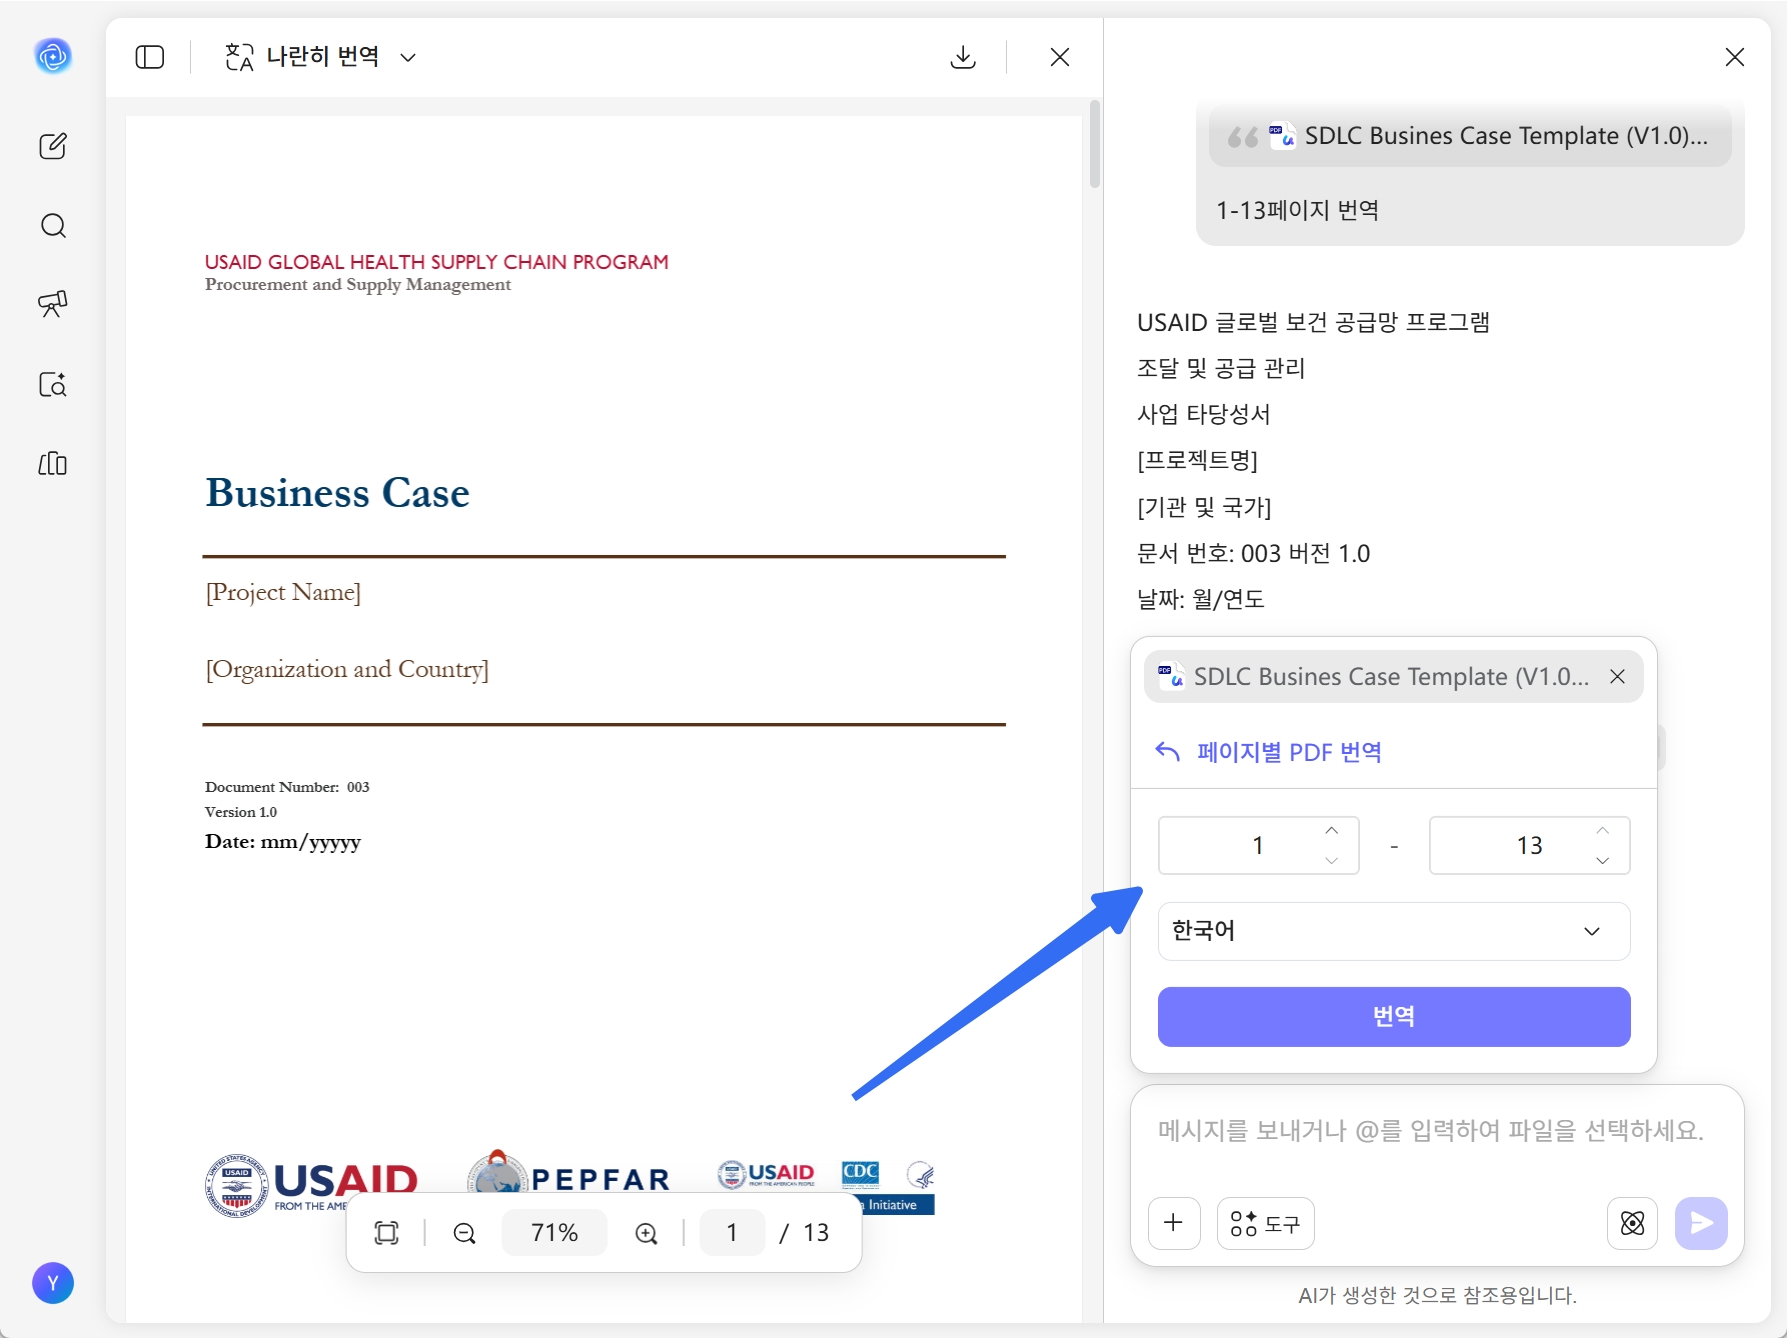
Task: Click the Document Number: 003 line
Action: point(287,787)
